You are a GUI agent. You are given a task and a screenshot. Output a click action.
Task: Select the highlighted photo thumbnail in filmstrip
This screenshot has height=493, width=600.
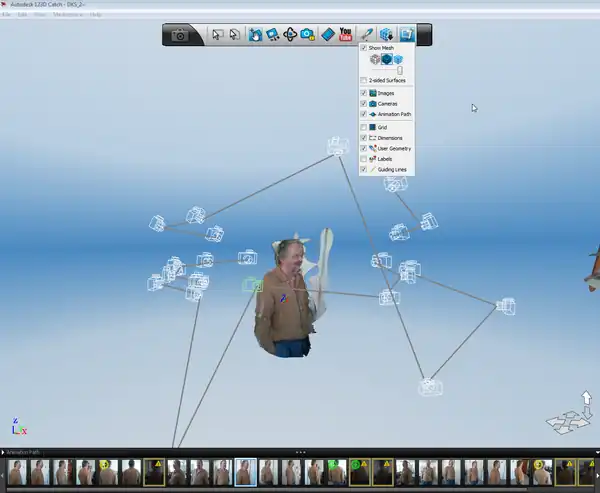point(245,472)
